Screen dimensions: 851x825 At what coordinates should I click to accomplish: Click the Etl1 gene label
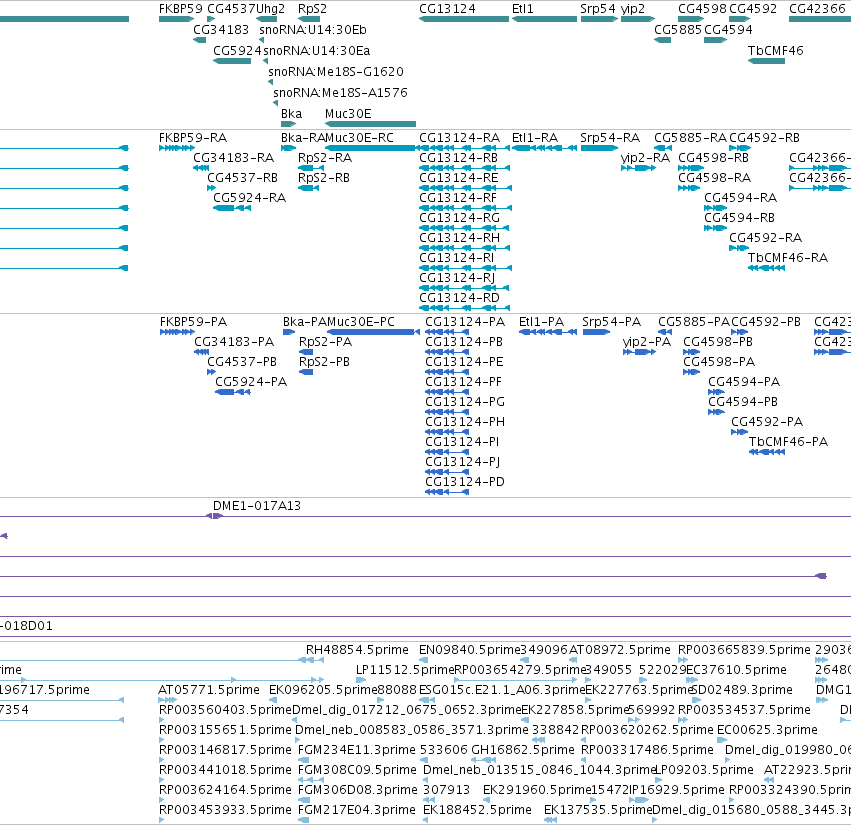(x=523, y=9)
